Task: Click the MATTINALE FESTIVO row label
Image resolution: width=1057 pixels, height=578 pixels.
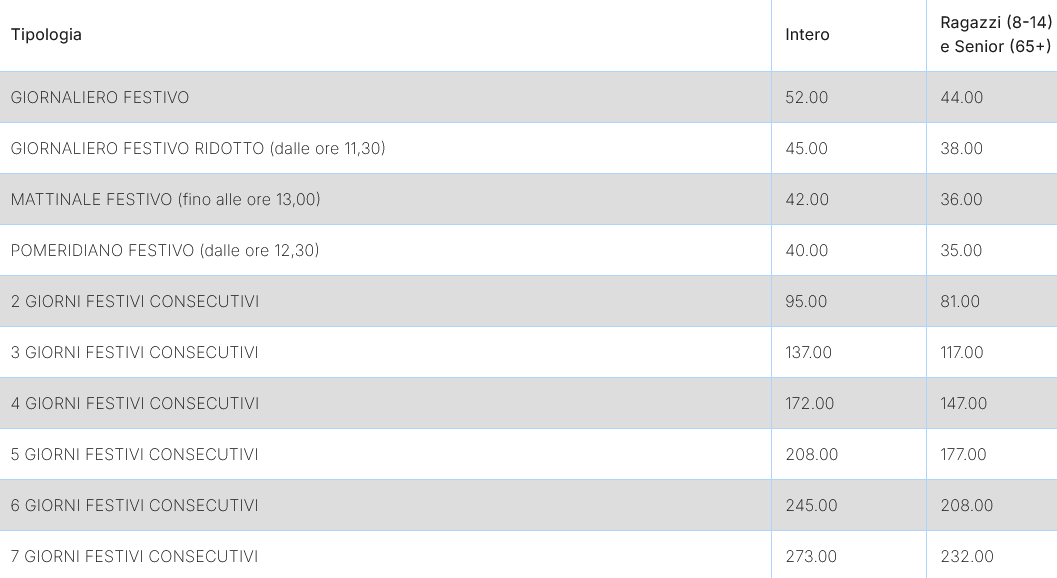Action: tap(166, 200)
